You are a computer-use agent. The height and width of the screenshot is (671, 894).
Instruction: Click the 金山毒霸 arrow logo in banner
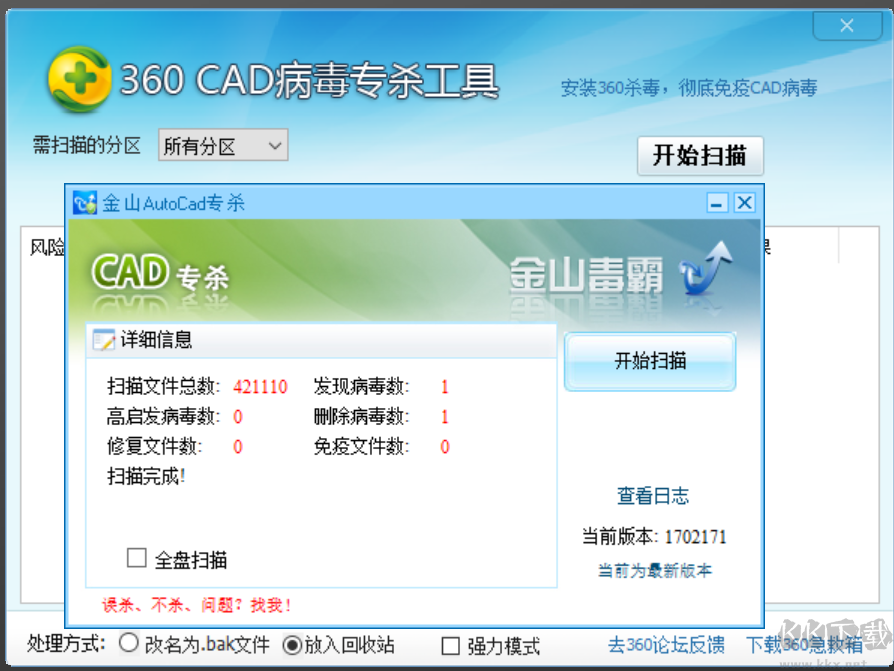pyautogui.click(x=707, y=277)
